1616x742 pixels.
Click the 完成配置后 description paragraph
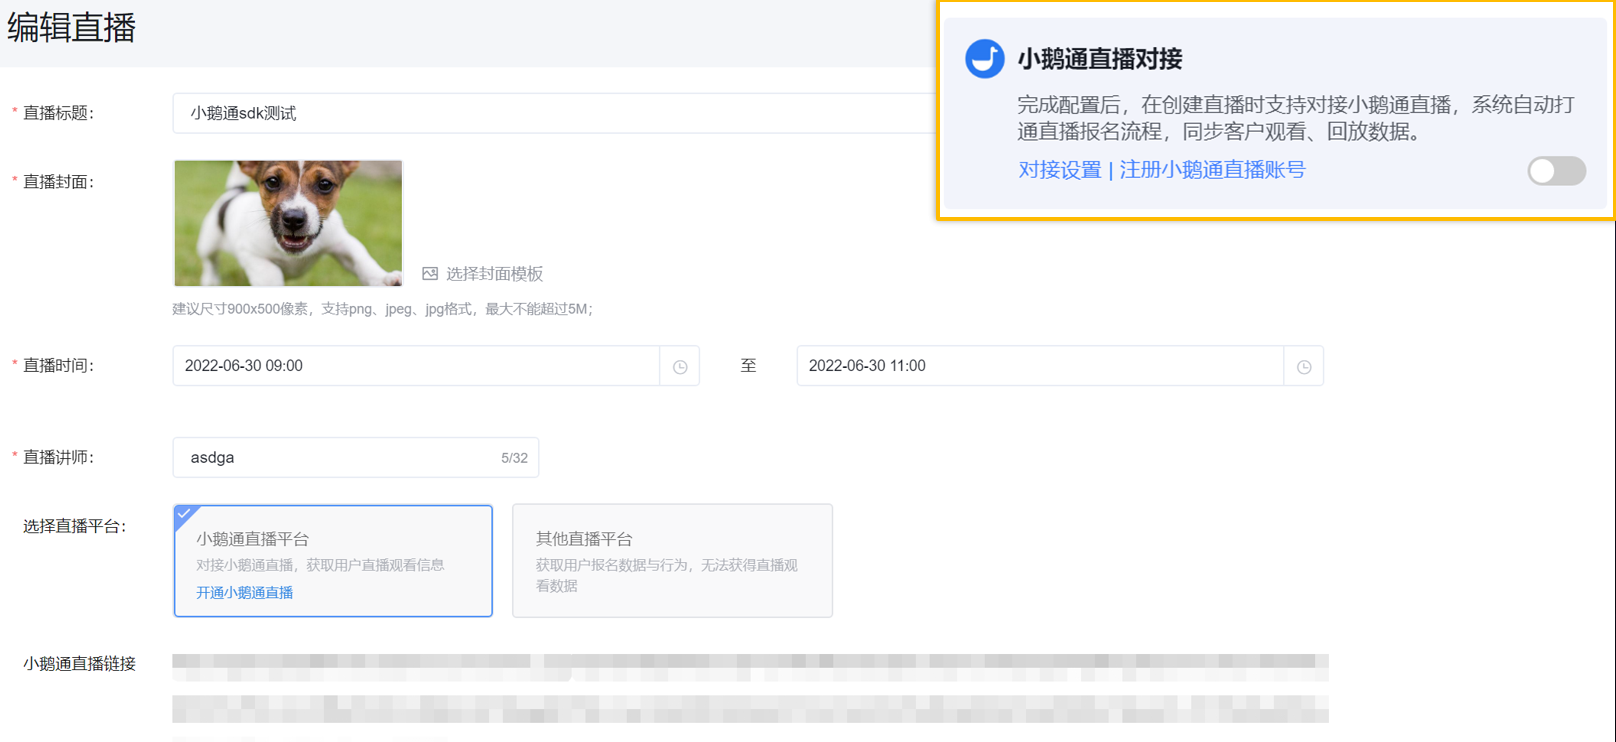[1296, 118]
